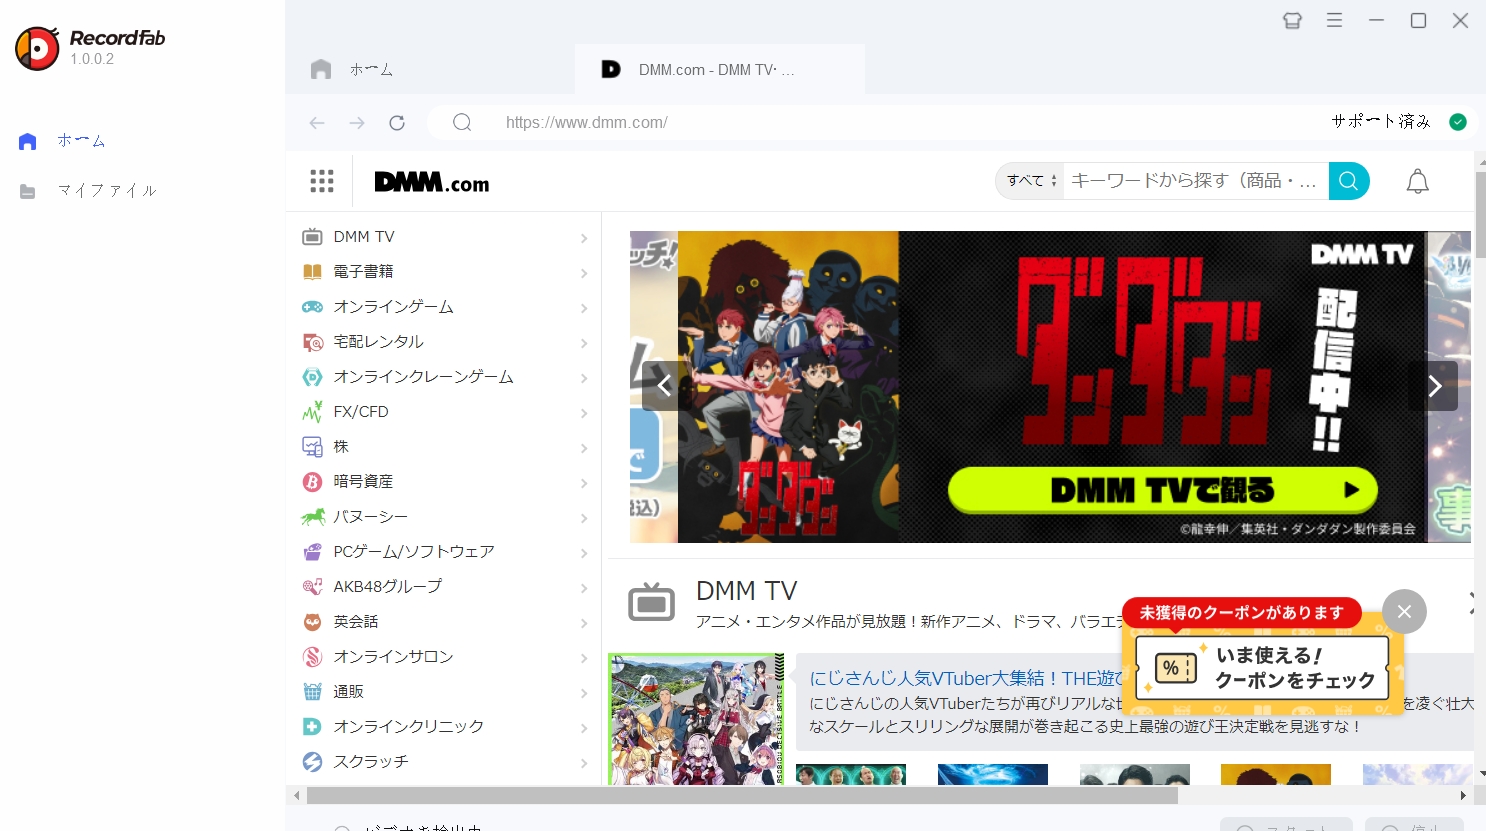The height and width of the screenshot is (831, 1486).
Task: Click the FX/CFD chart icon
Action: (312, 412)
